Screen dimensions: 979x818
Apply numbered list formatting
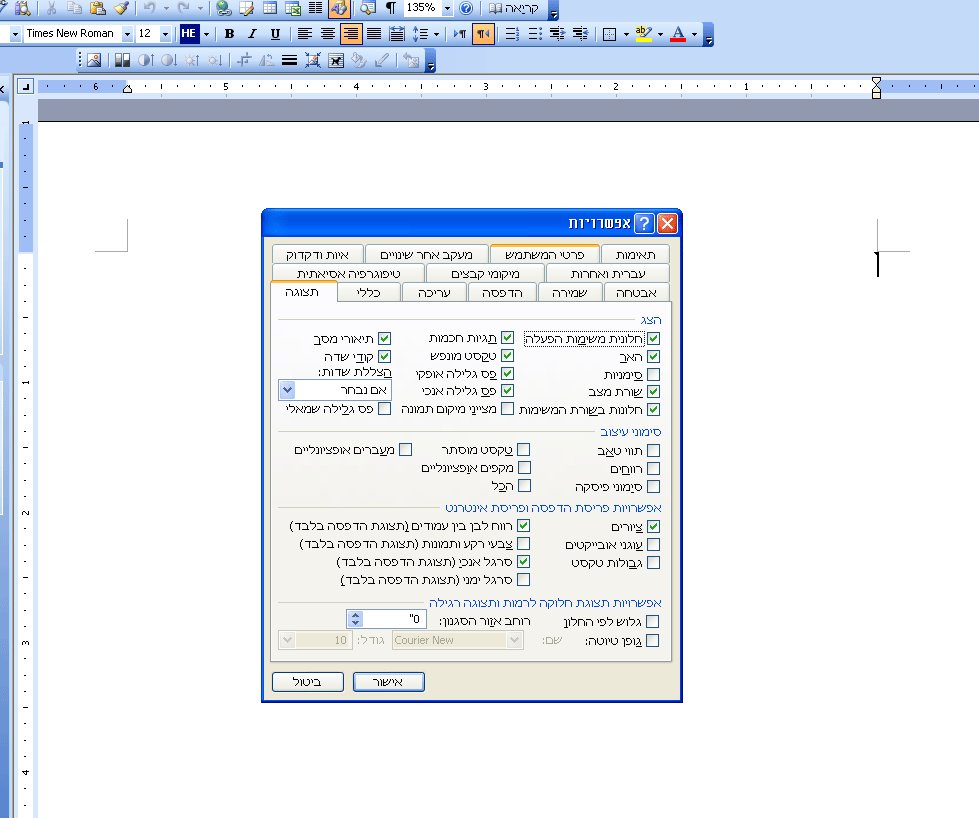pos(512,34)
